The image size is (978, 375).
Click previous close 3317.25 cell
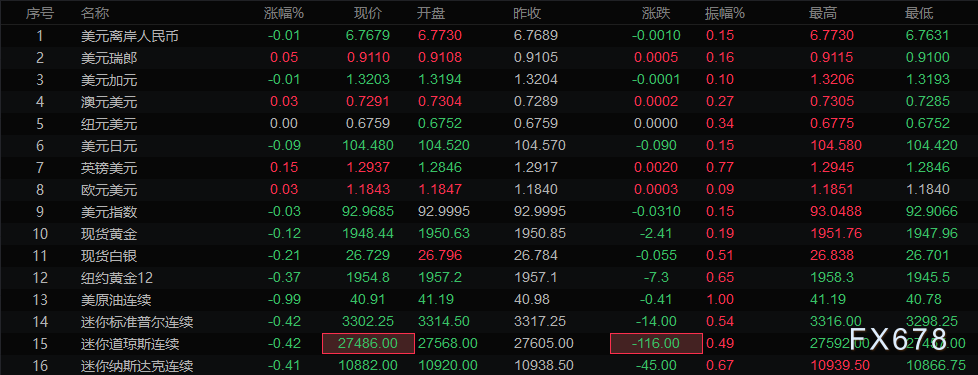point(539,322)
